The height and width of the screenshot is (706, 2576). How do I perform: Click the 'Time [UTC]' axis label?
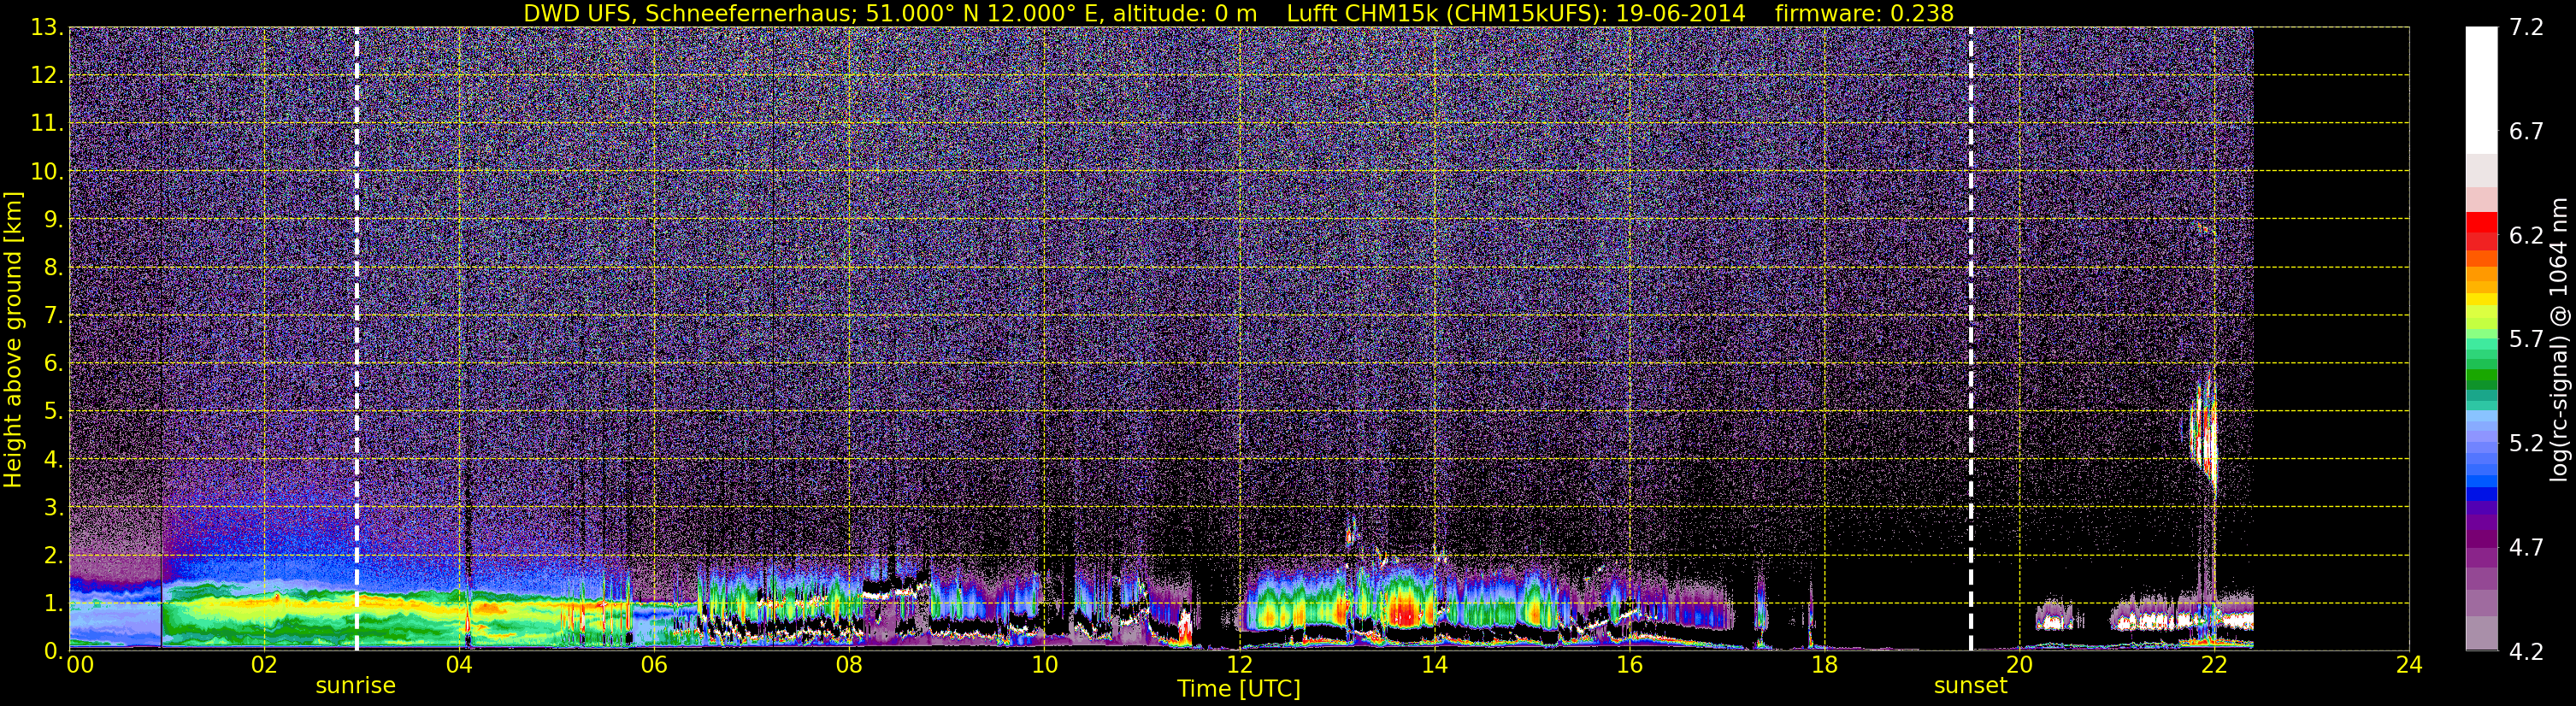tap(1238, 689)
